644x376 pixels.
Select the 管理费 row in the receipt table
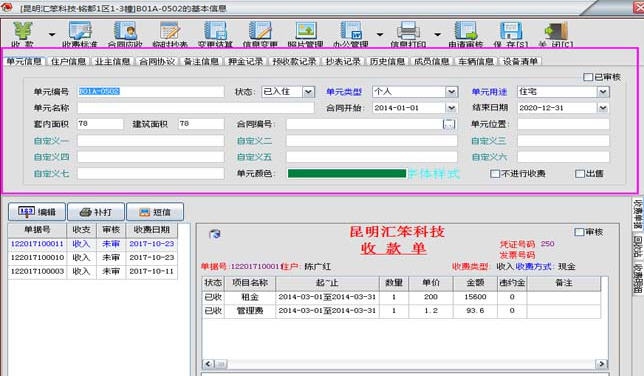coord(401,311)
